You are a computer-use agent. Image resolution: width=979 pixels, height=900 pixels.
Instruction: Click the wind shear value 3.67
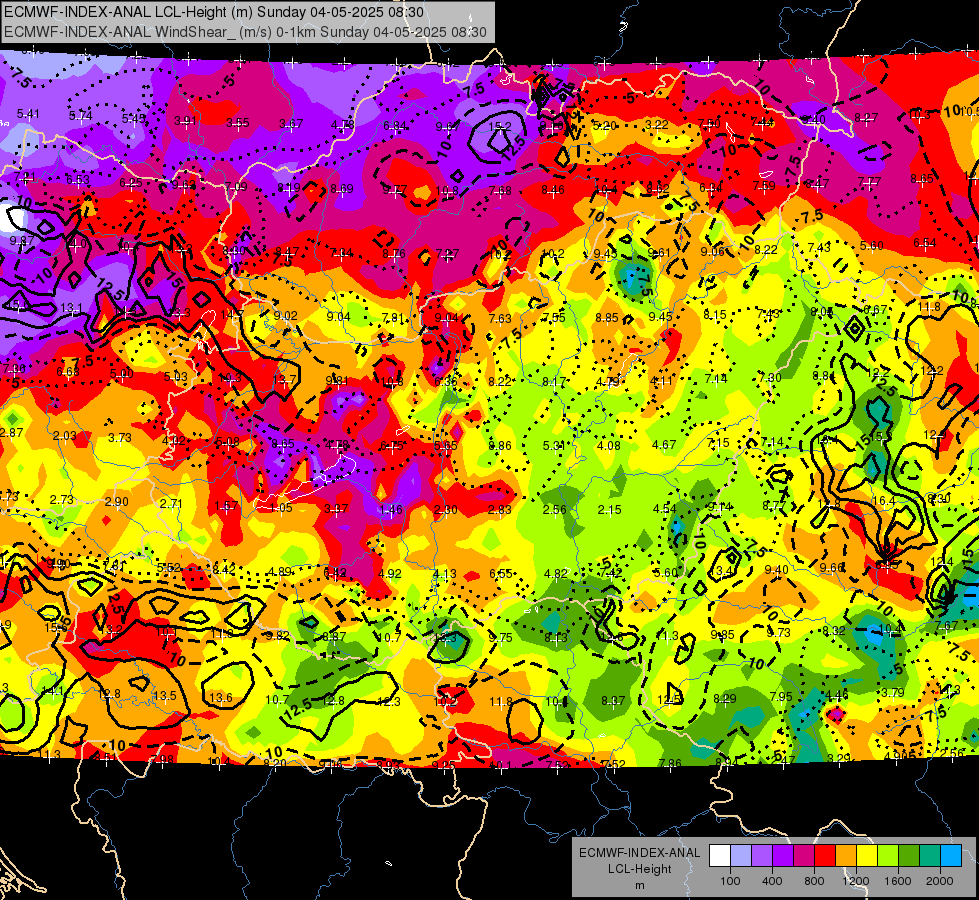291,124
